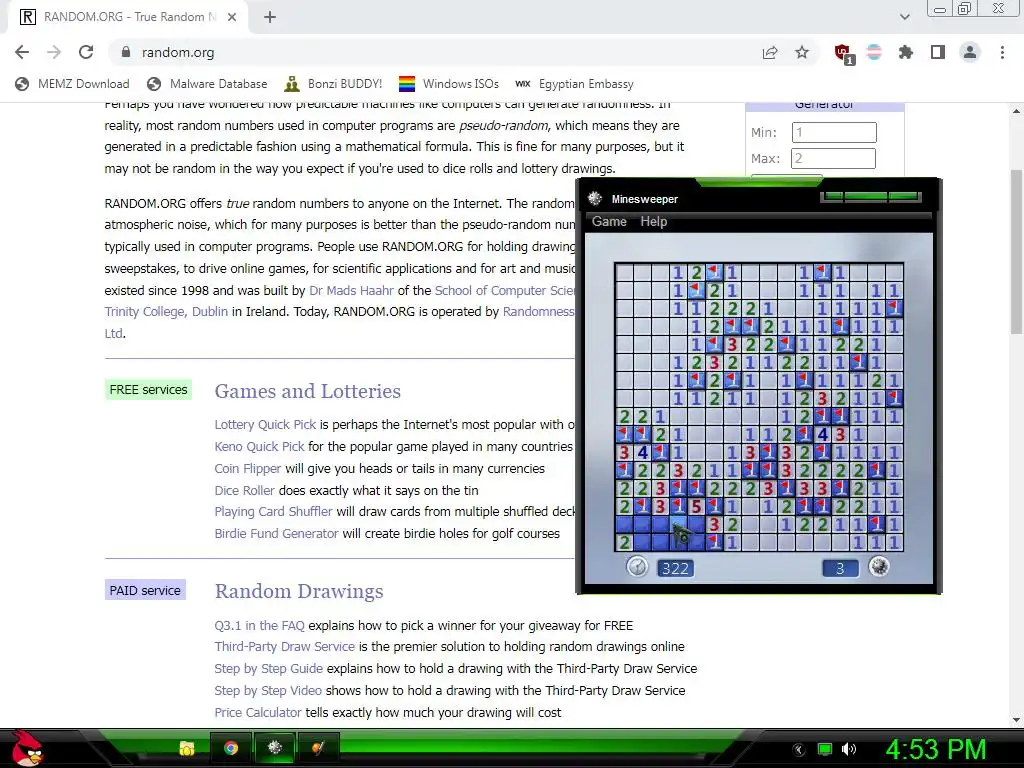This screenshot has height=768, width=1024.
Task: Show hidden tray icons arrow
Action: (799, 750)
